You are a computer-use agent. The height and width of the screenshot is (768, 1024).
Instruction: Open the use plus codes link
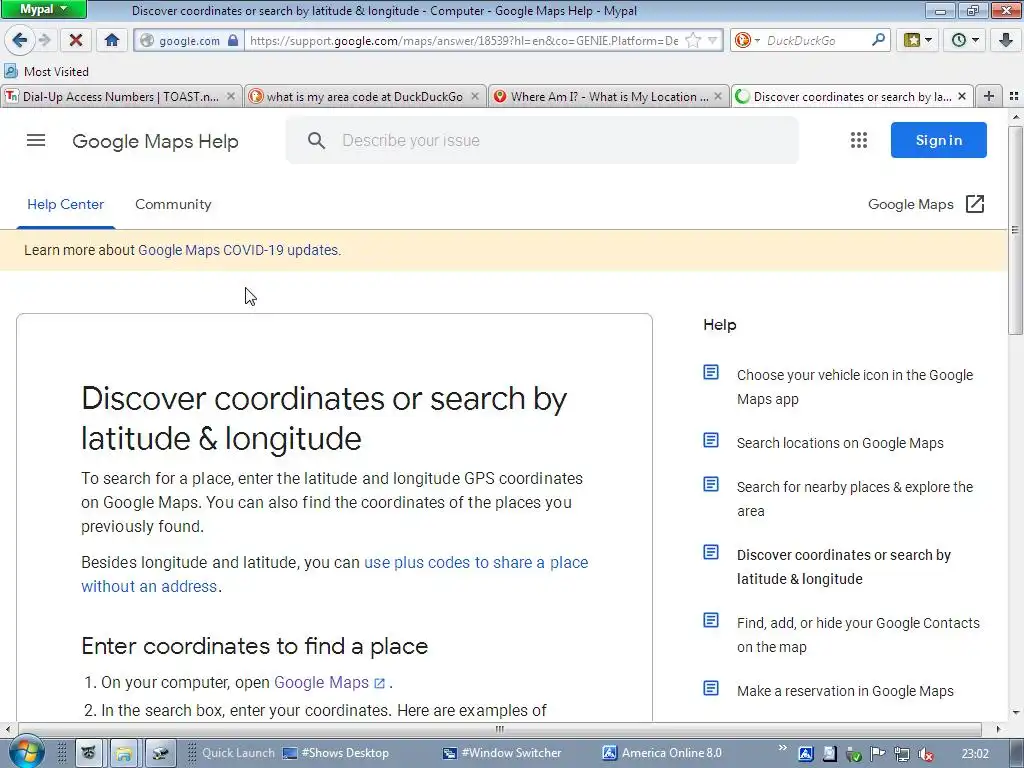click(334, 574)
